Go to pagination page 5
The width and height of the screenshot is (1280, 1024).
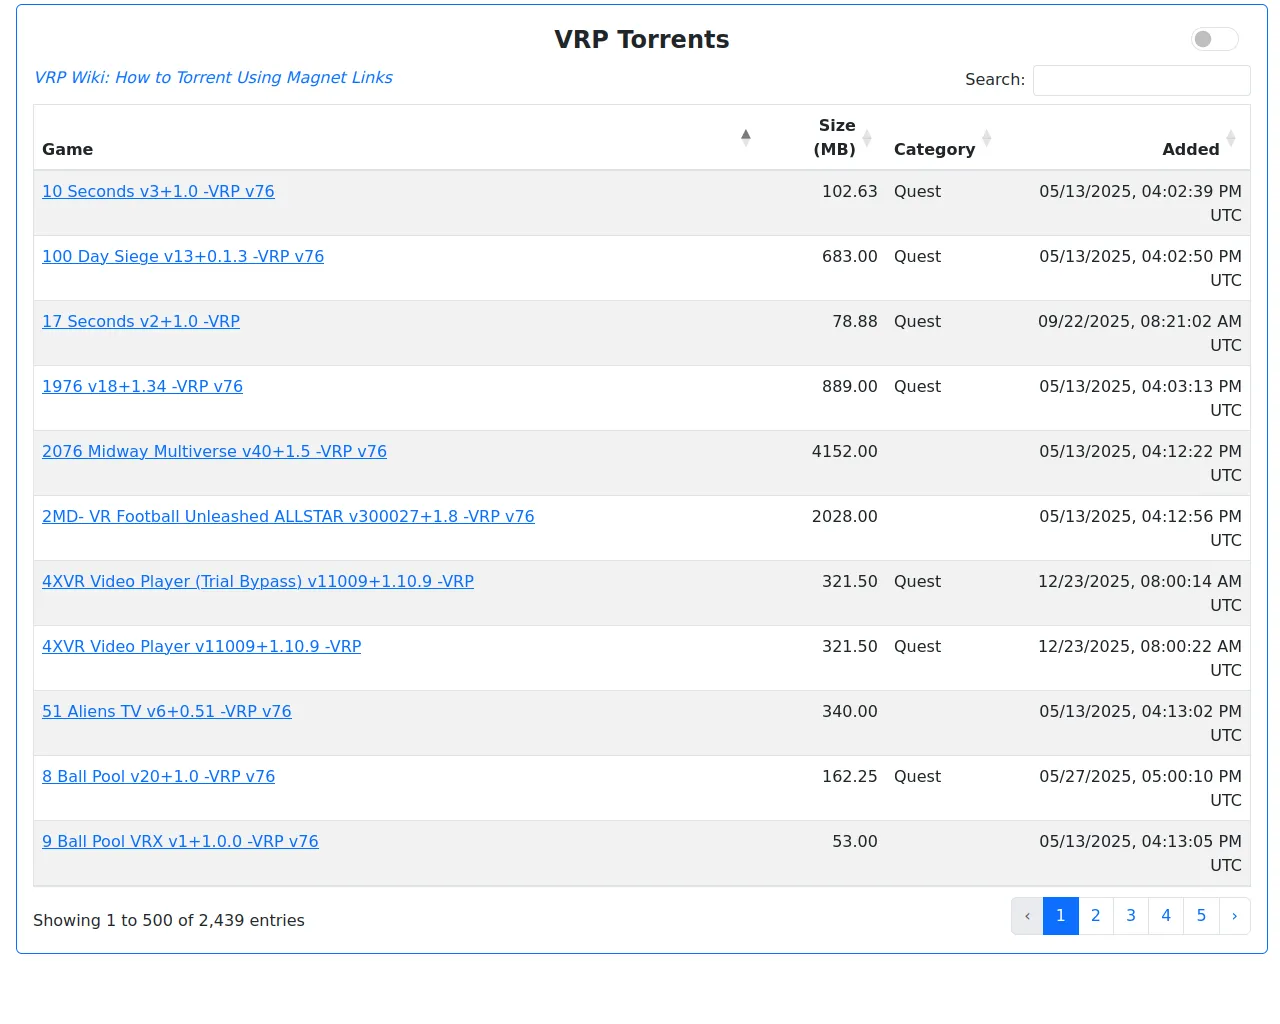[x=1201, y=916]
